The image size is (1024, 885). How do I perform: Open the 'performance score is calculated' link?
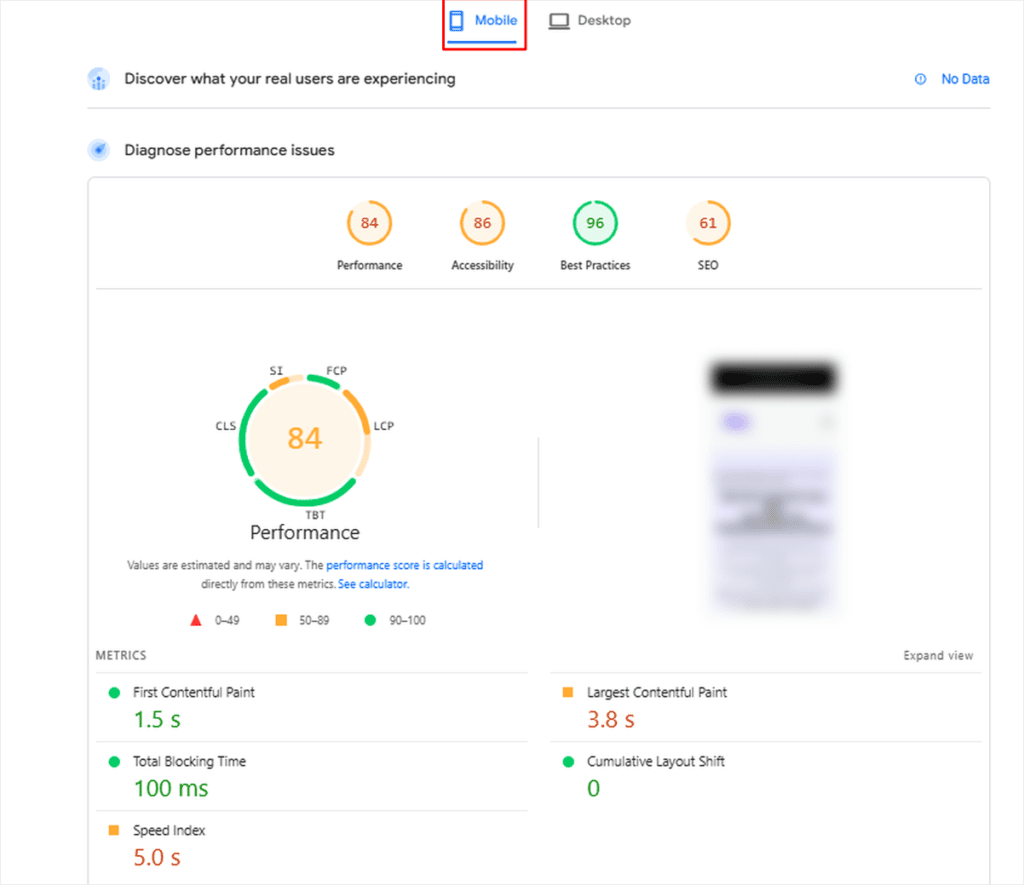pos(404,565)
